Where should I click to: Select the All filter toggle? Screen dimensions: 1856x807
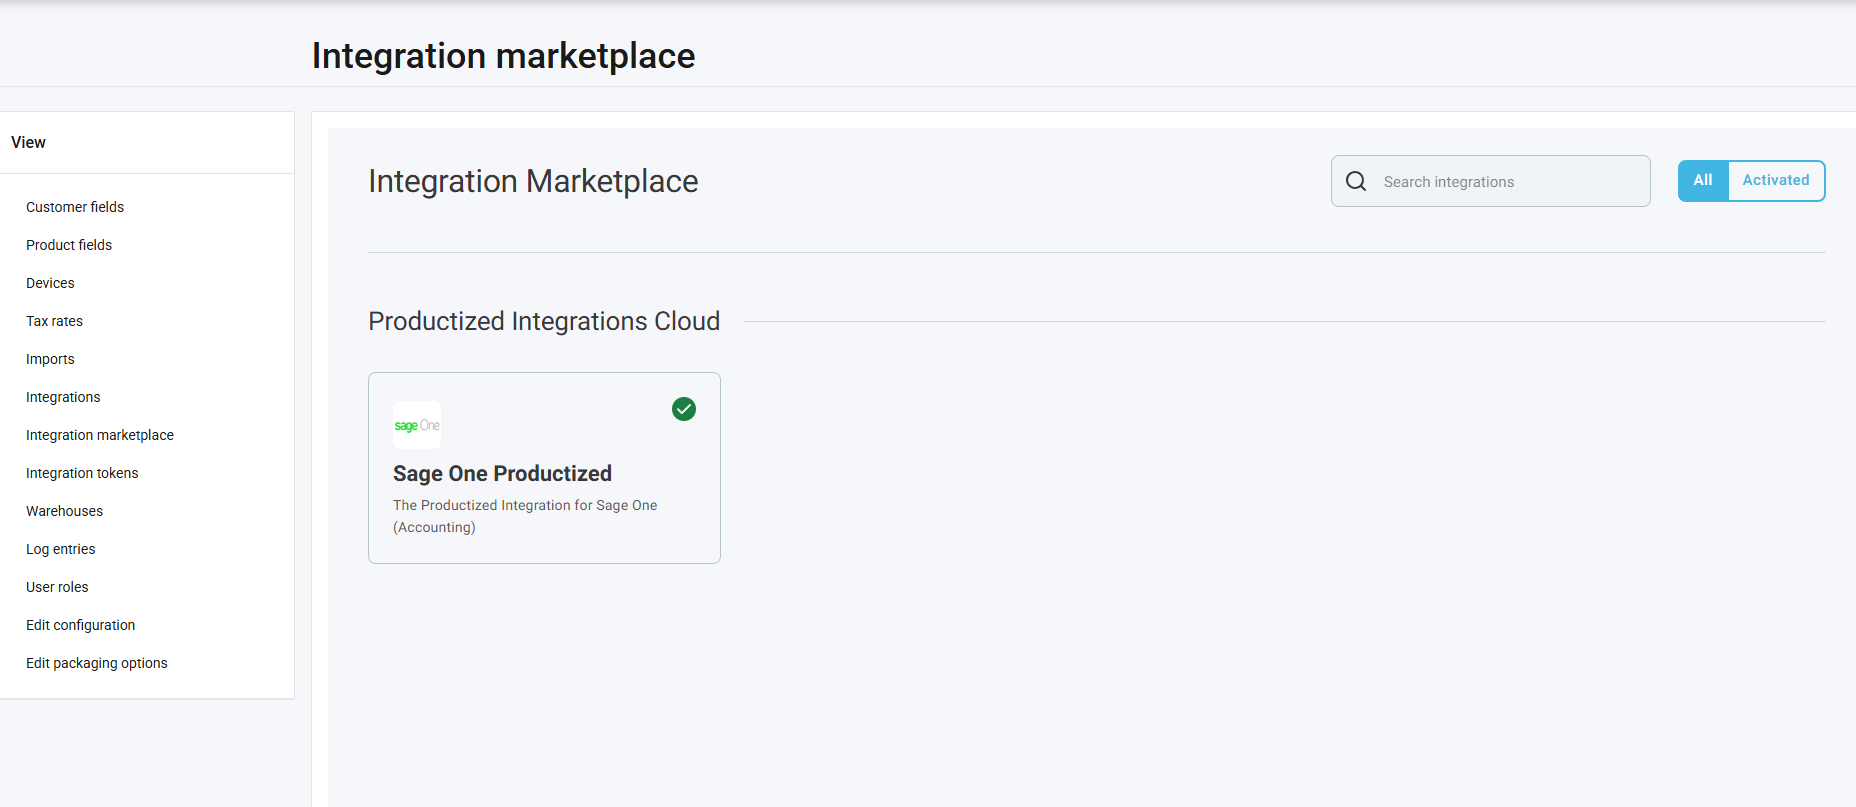pos(1703,181)
